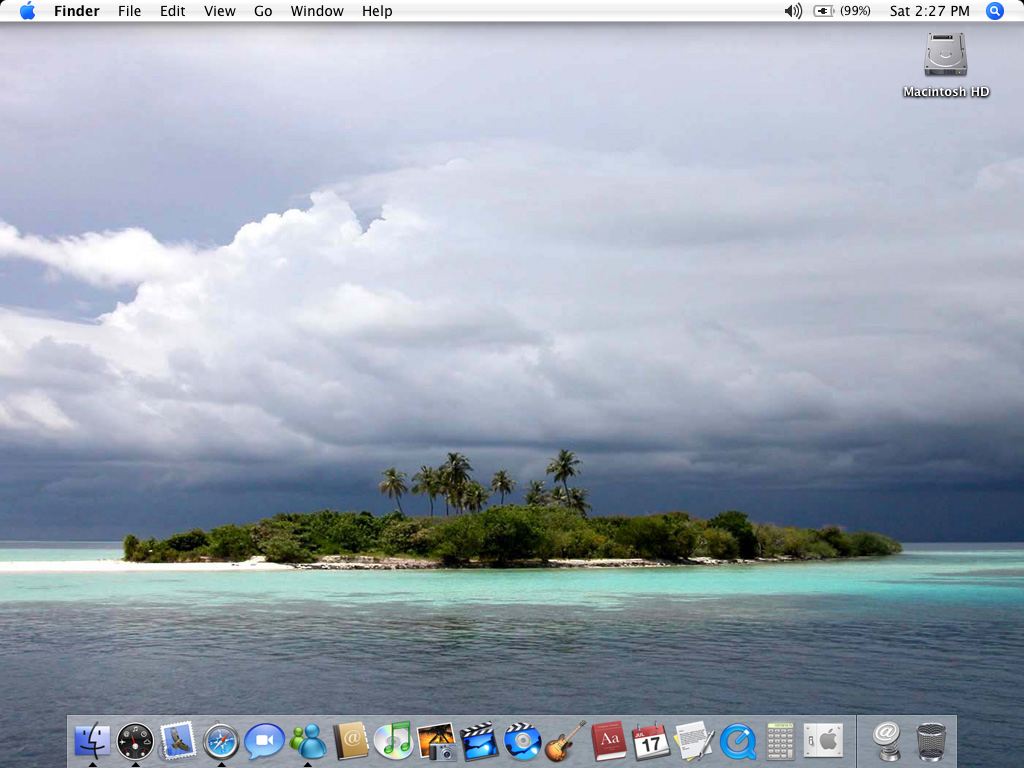The image size is (1024, 768).
Task: Open iChat speech bubble icon
Action: point(264,741)
